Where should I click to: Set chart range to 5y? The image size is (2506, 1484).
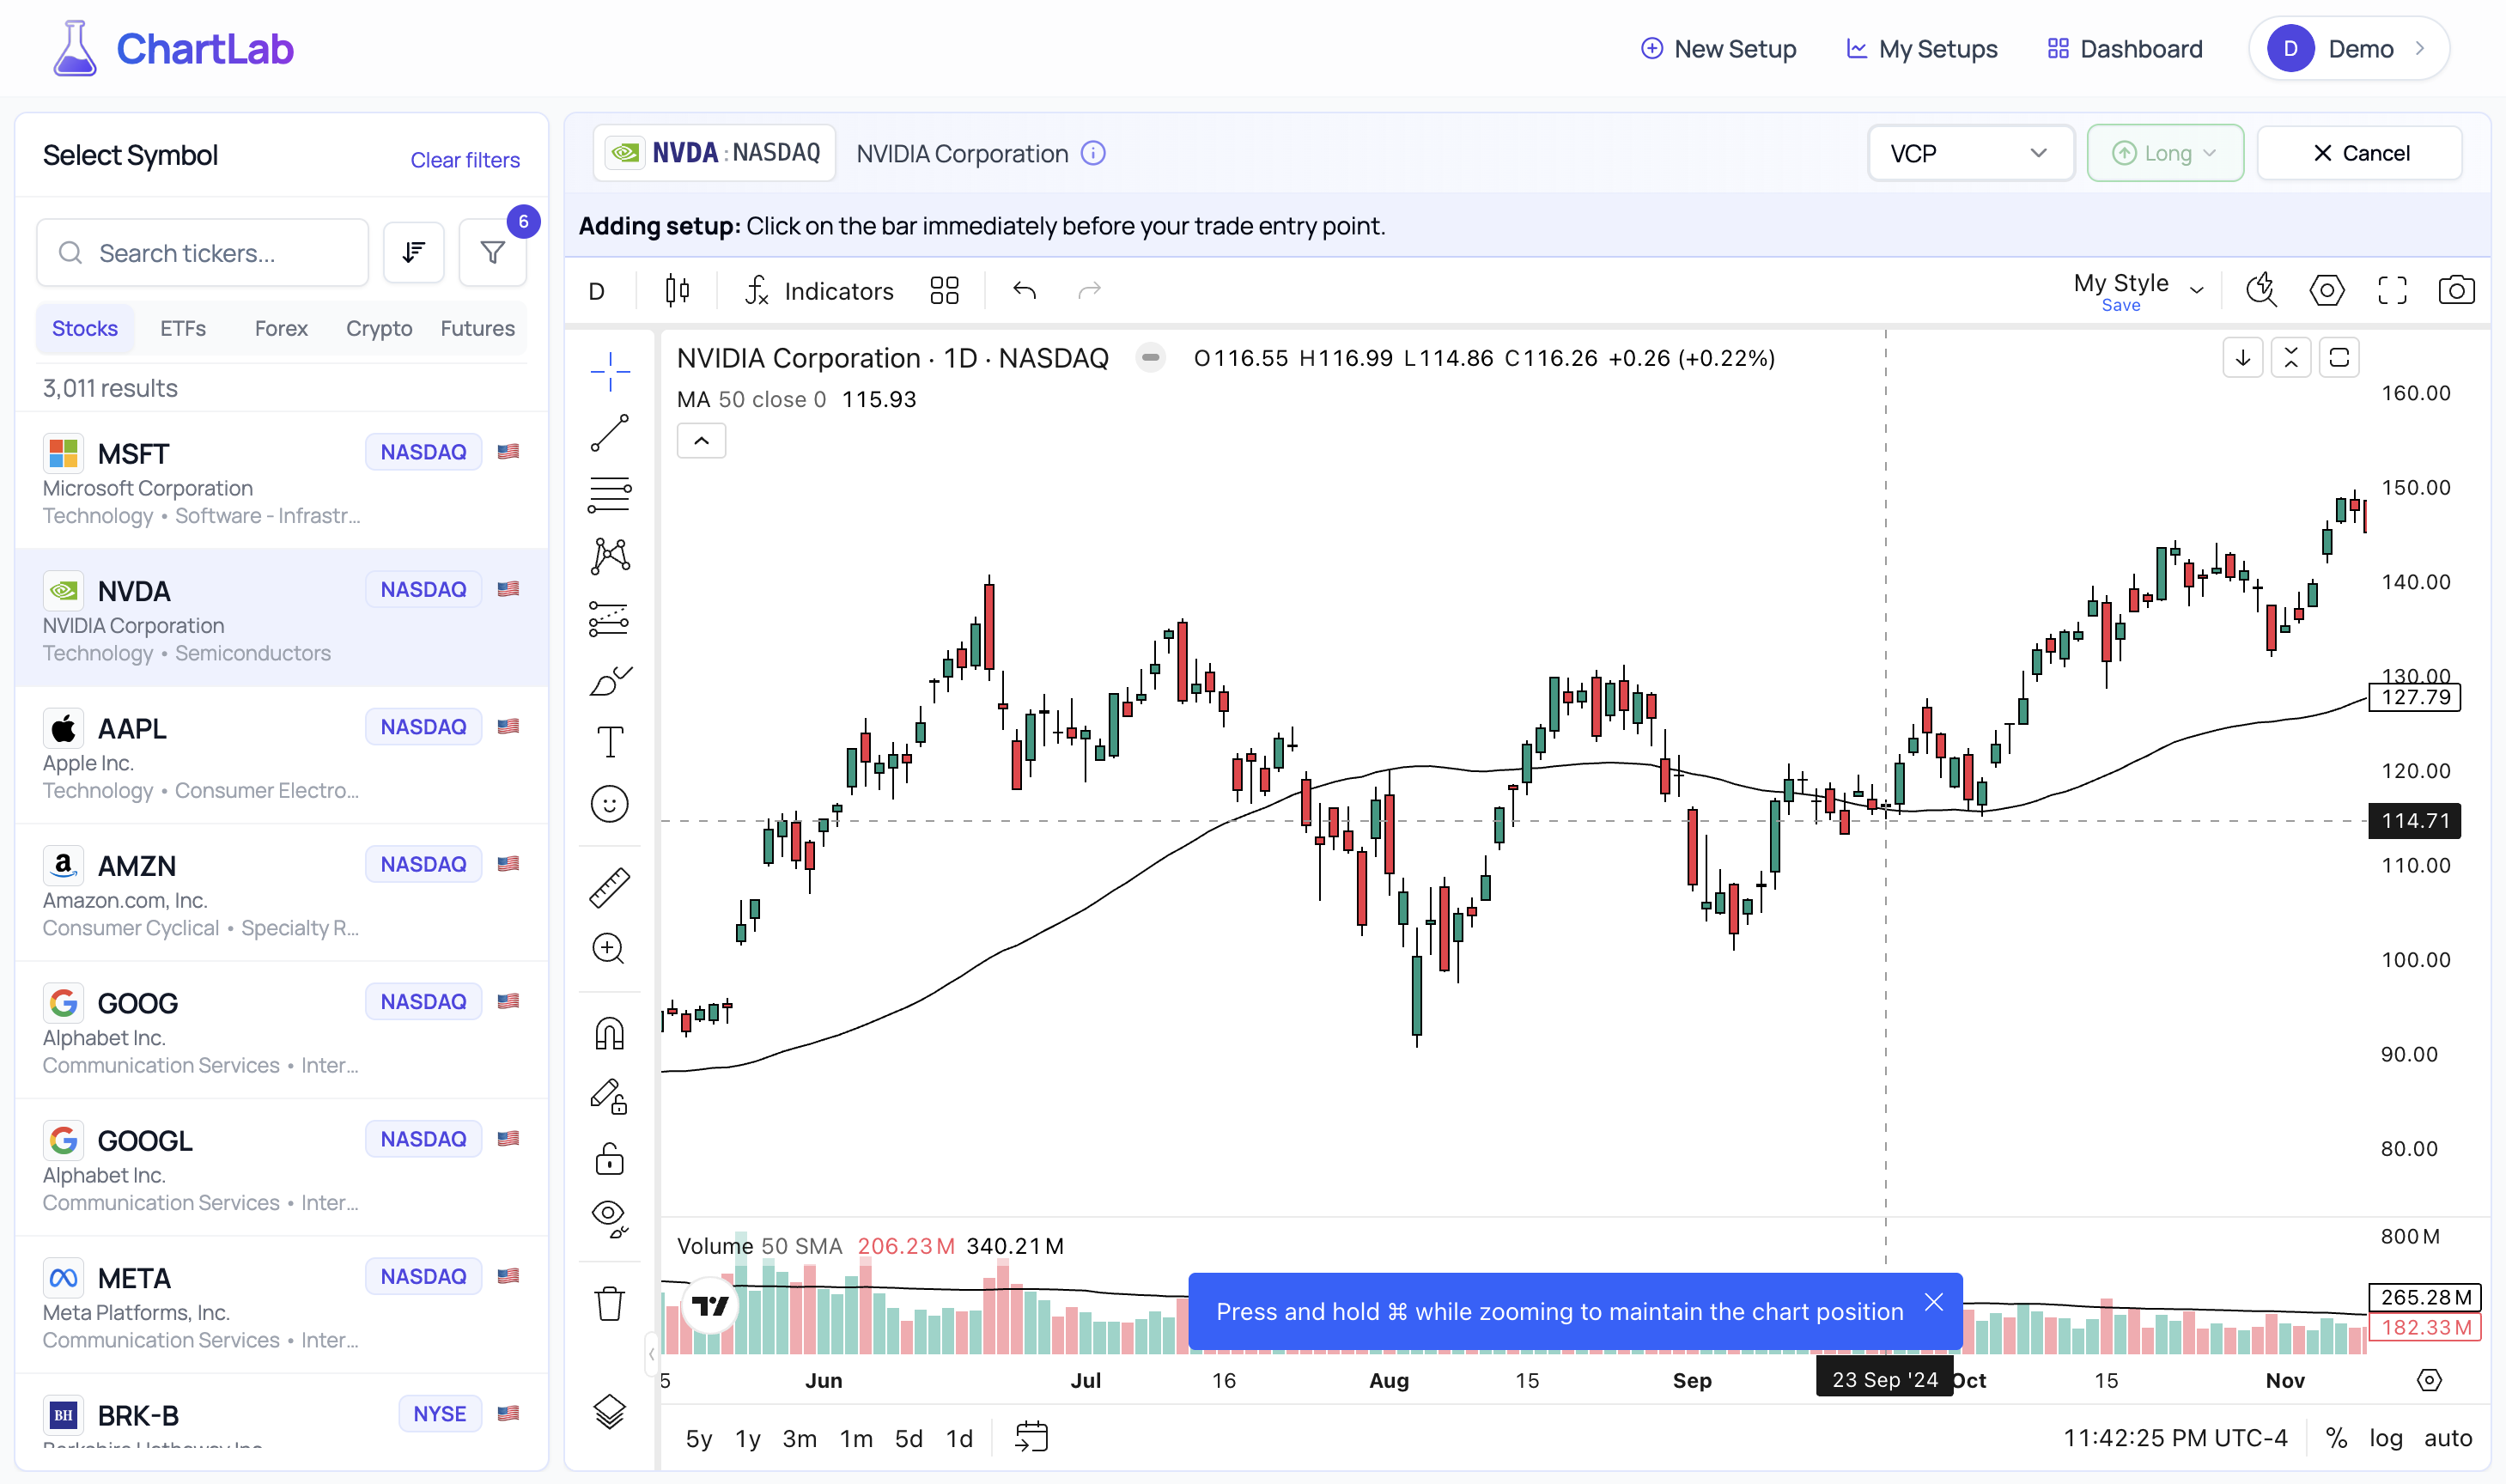click(x=699, y=1438)
